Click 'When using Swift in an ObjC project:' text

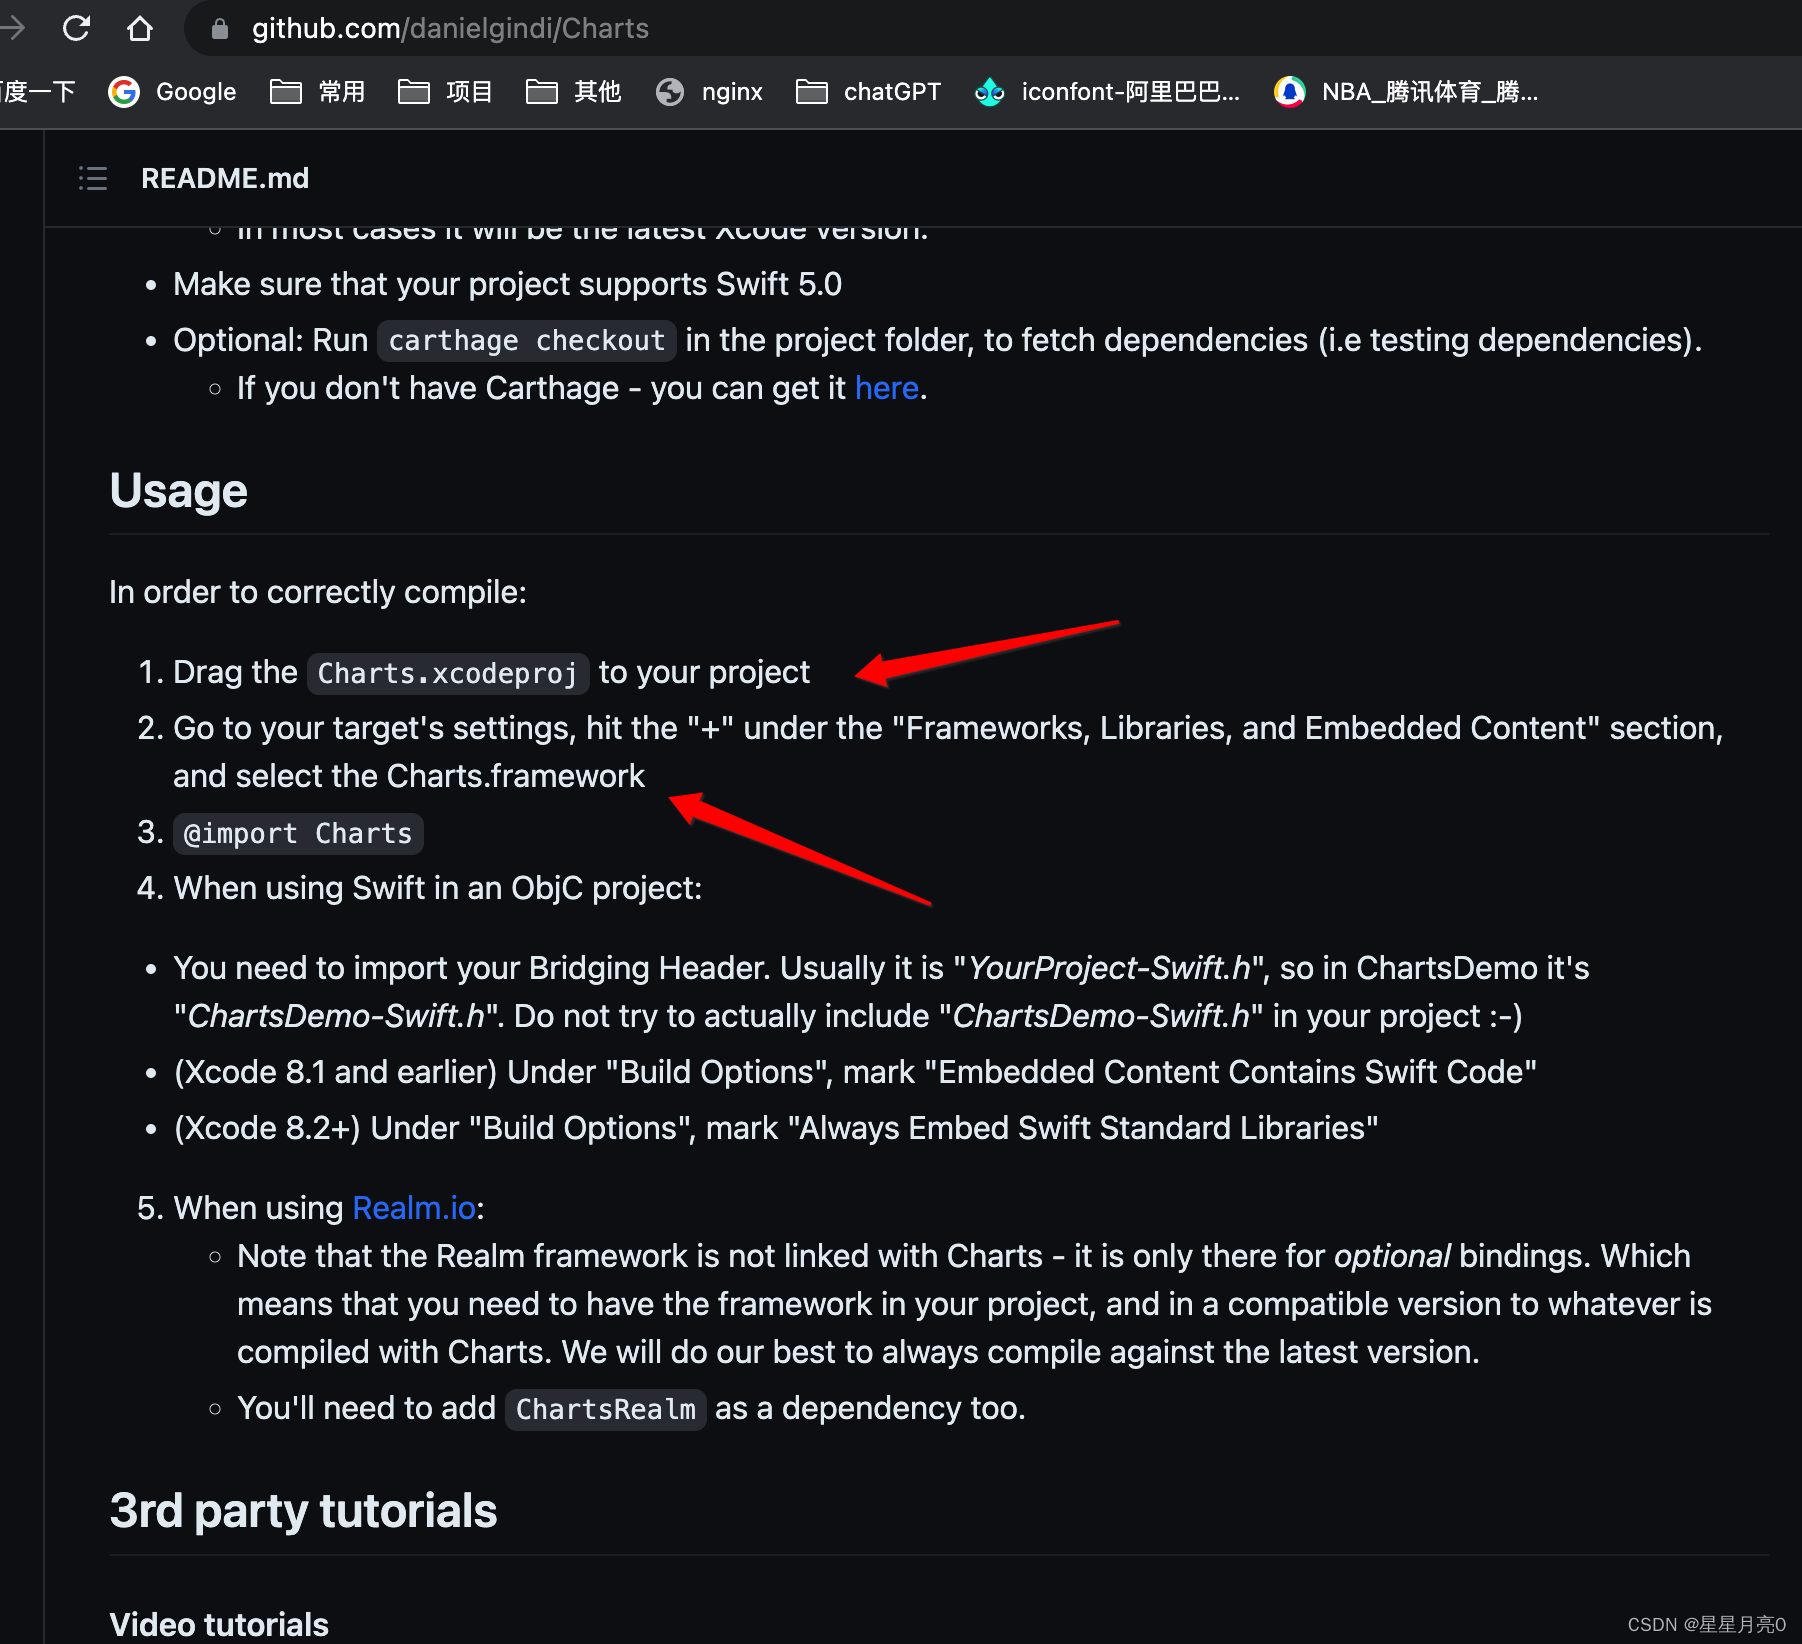point(438,888)
